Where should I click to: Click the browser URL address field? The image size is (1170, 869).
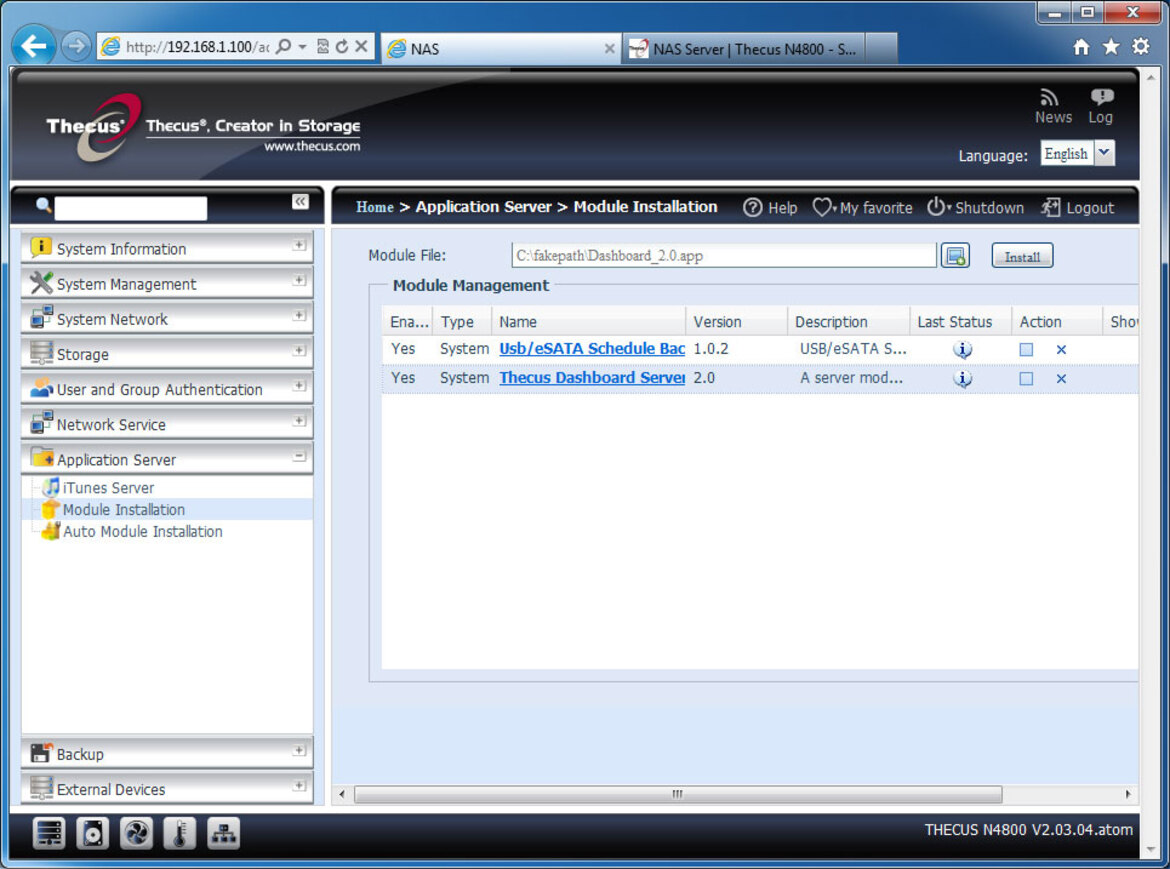[197, 47]
